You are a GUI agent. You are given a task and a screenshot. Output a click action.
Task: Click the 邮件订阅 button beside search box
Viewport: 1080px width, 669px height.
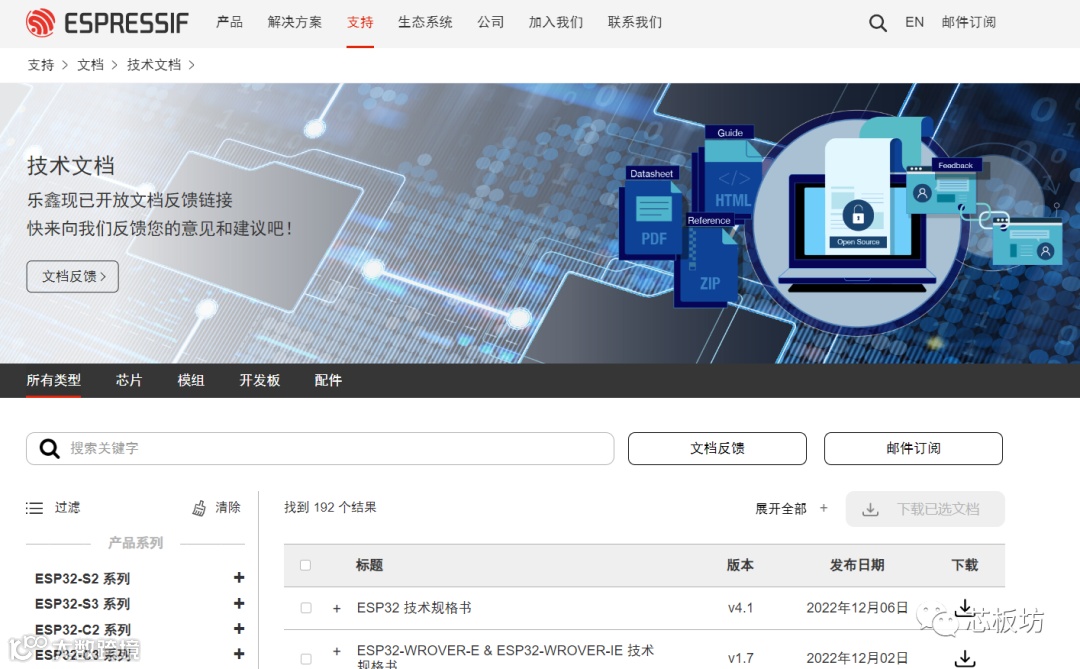(913, 449)
